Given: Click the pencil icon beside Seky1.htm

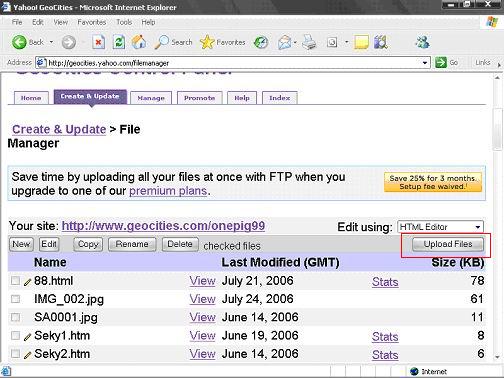Looking at the screenshot, I should 28,337.
